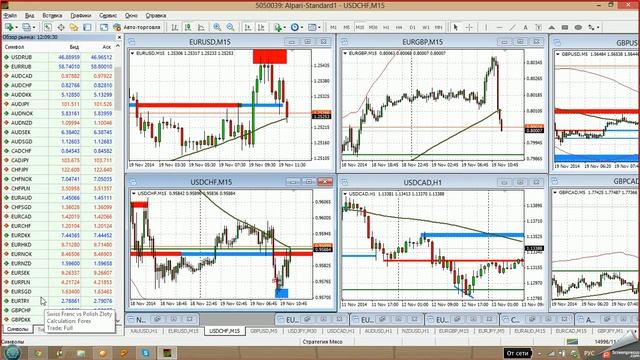
Task: Open the Templates toolbar icon
Action: (312, 27)
